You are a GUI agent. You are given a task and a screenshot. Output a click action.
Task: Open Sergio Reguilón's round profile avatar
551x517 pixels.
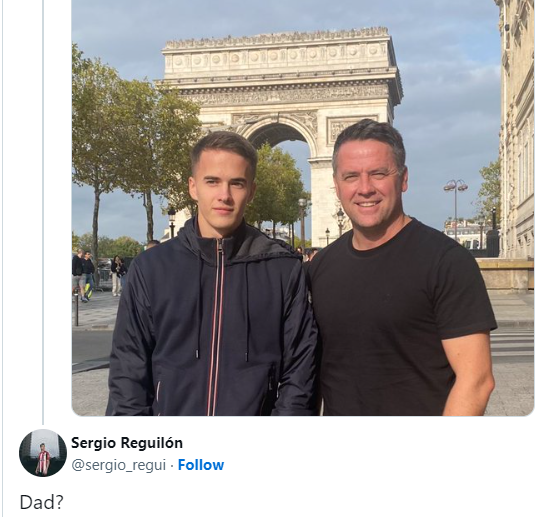(43, 453)
